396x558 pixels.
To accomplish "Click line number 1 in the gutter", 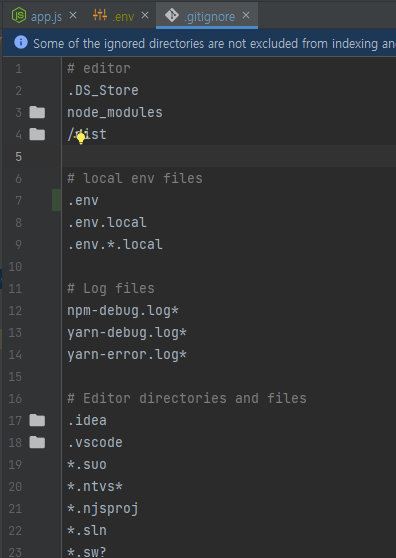I will (x=19, y=68).
